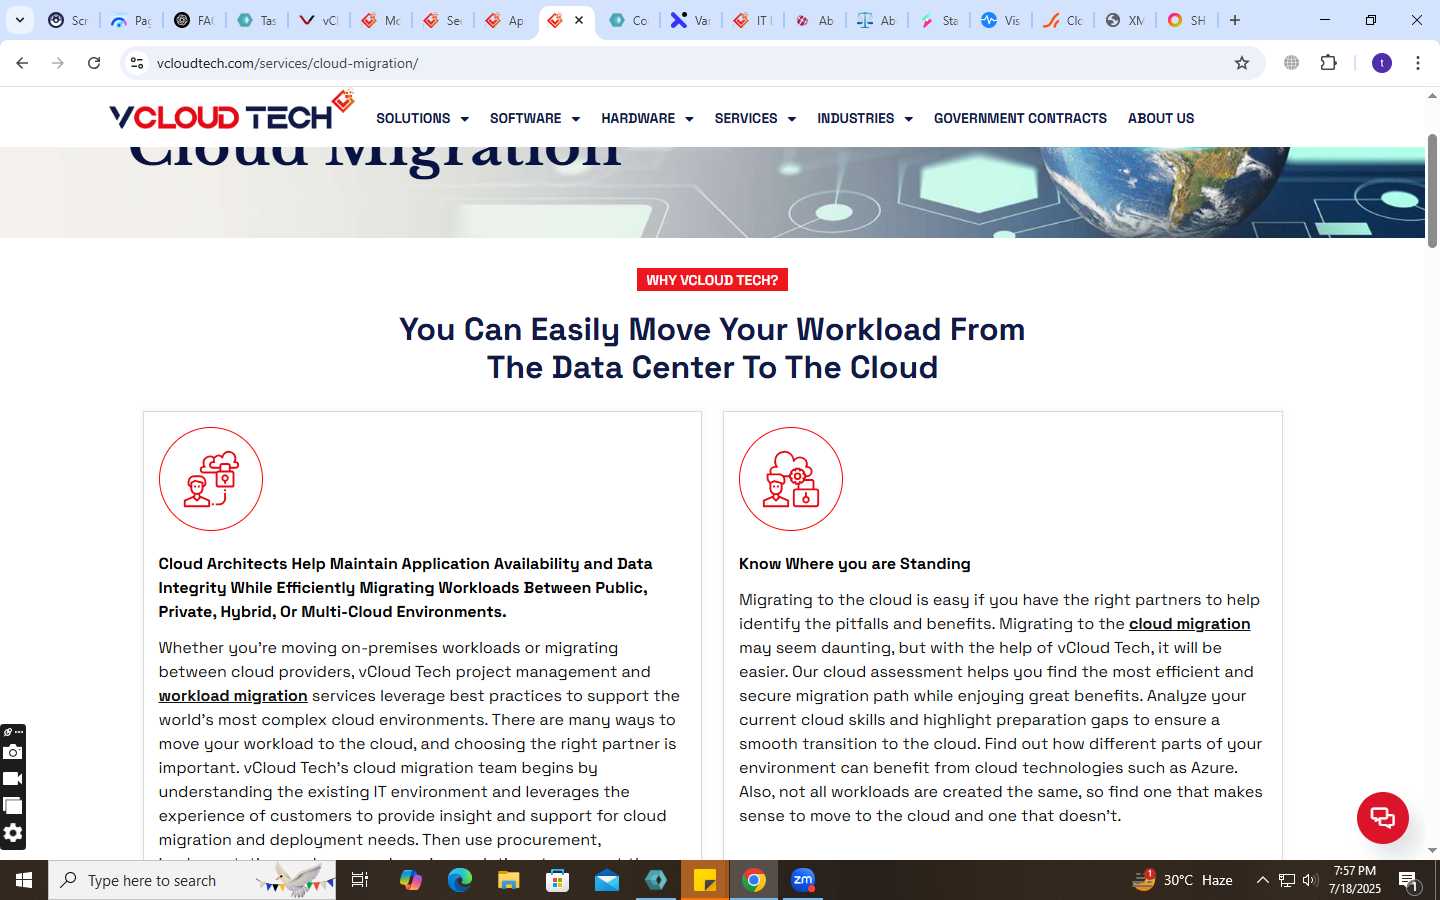Switch to the 'IT' tab
1440x900 pixels.
point(753,20)
